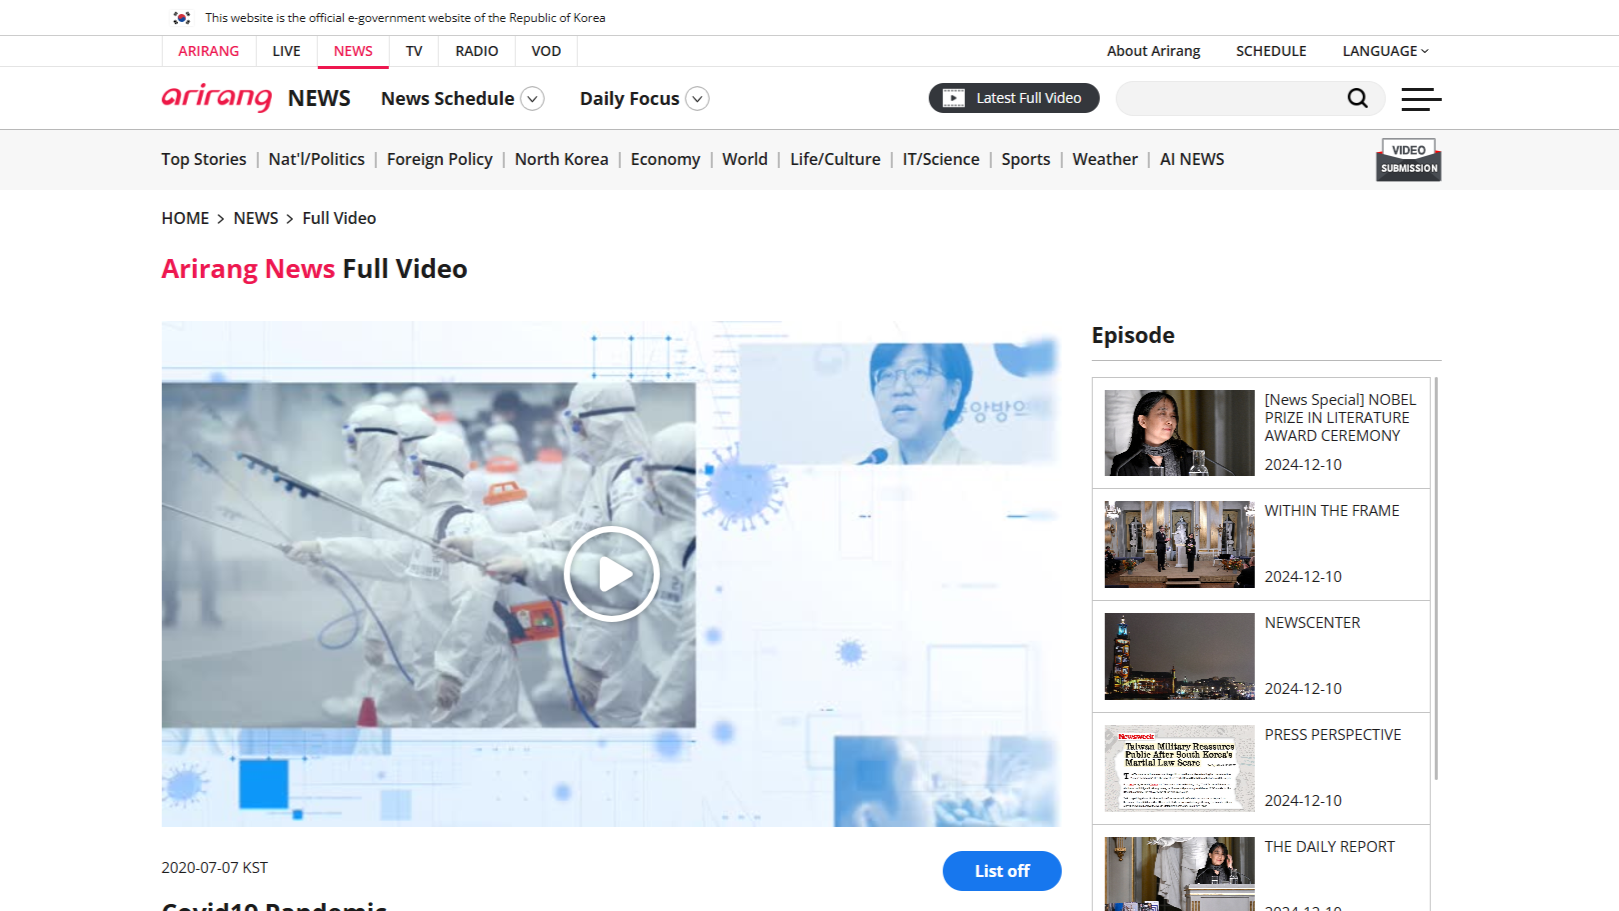
Task: Open Sports category
Action: point(1026,159)
